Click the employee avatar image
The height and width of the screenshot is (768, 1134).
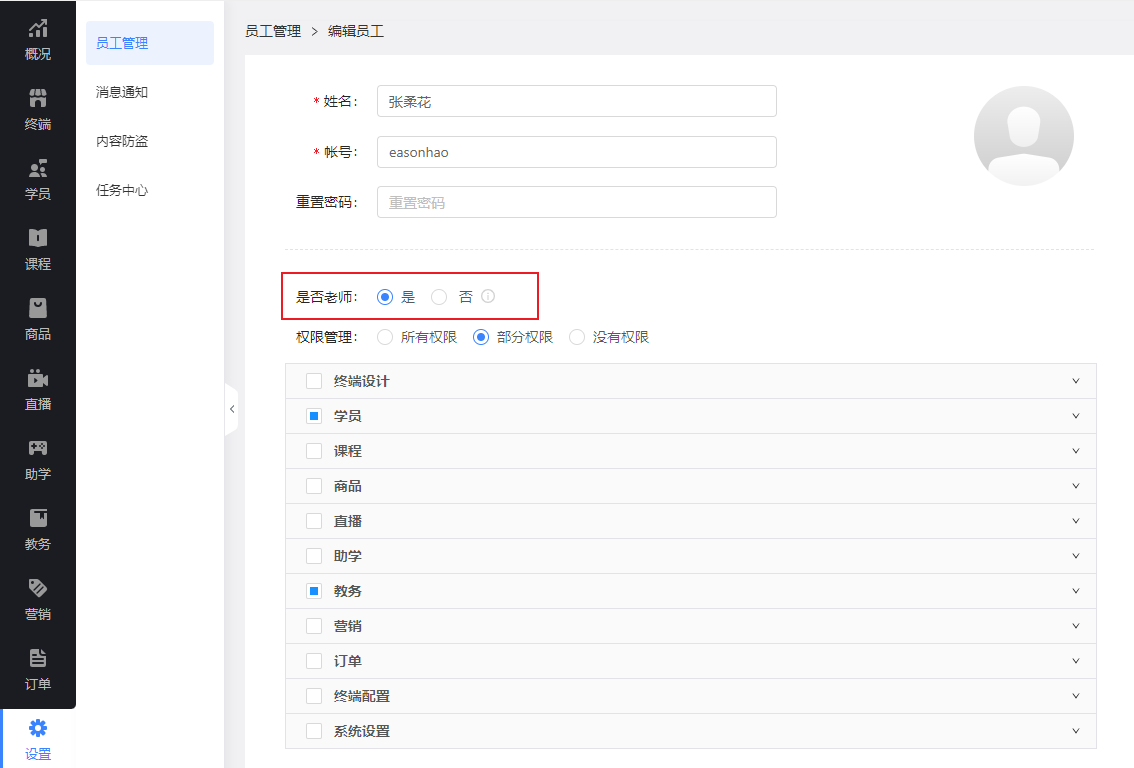(1023, 136)
